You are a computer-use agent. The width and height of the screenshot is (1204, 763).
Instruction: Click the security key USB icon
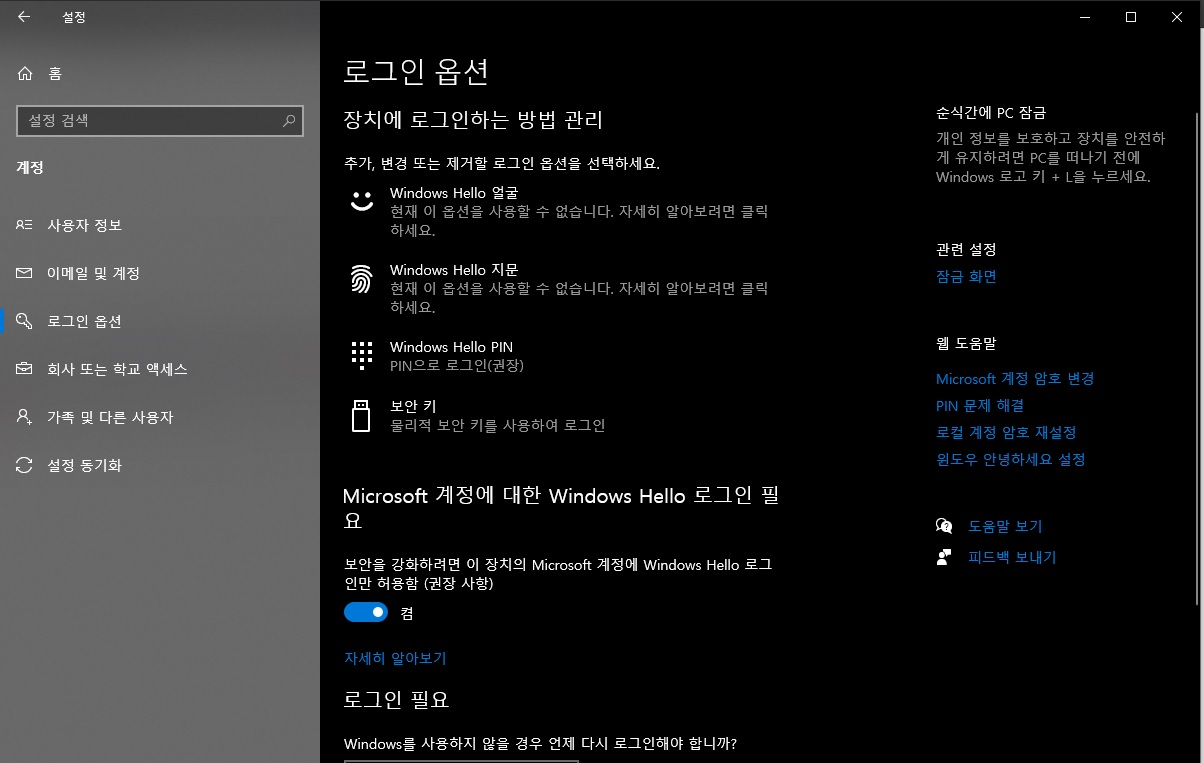point(361,415)
